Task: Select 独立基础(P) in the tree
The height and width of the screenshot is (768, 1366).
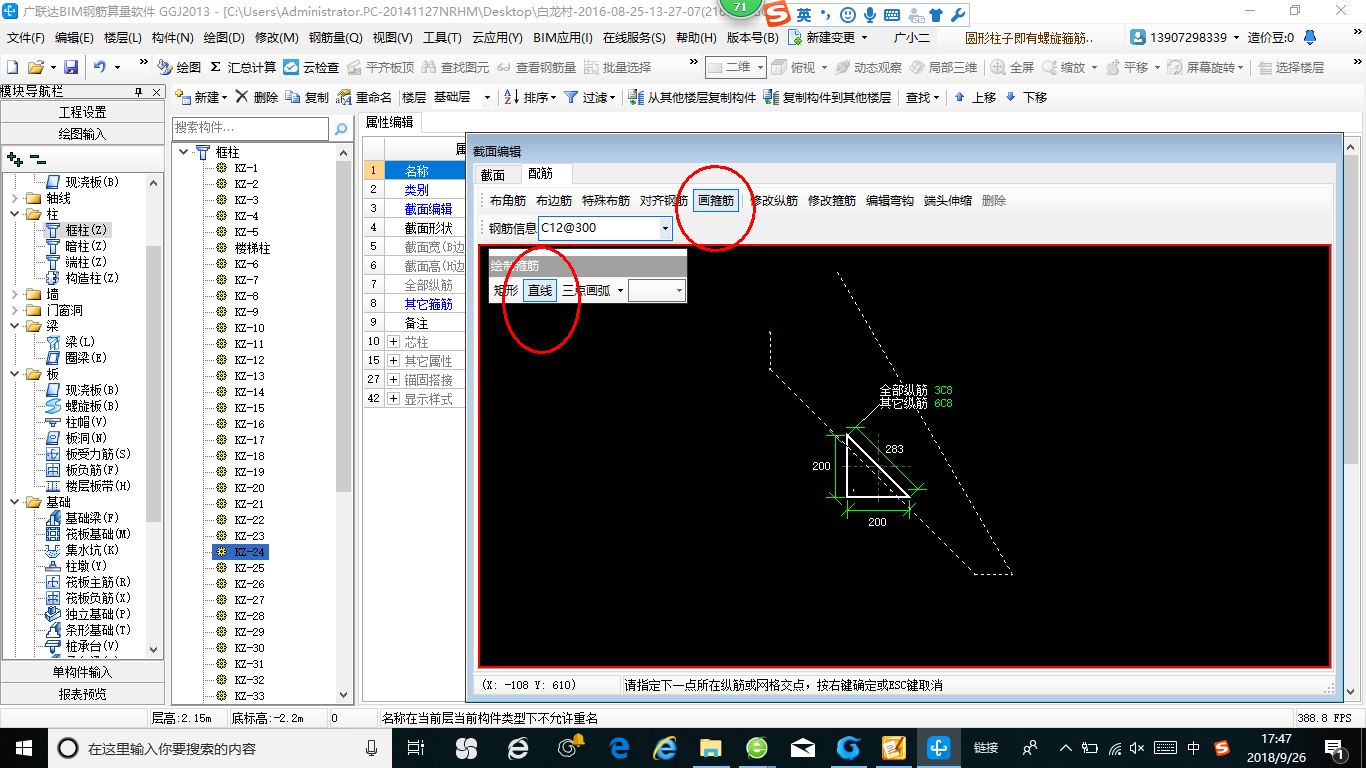Action: point(90,614)
